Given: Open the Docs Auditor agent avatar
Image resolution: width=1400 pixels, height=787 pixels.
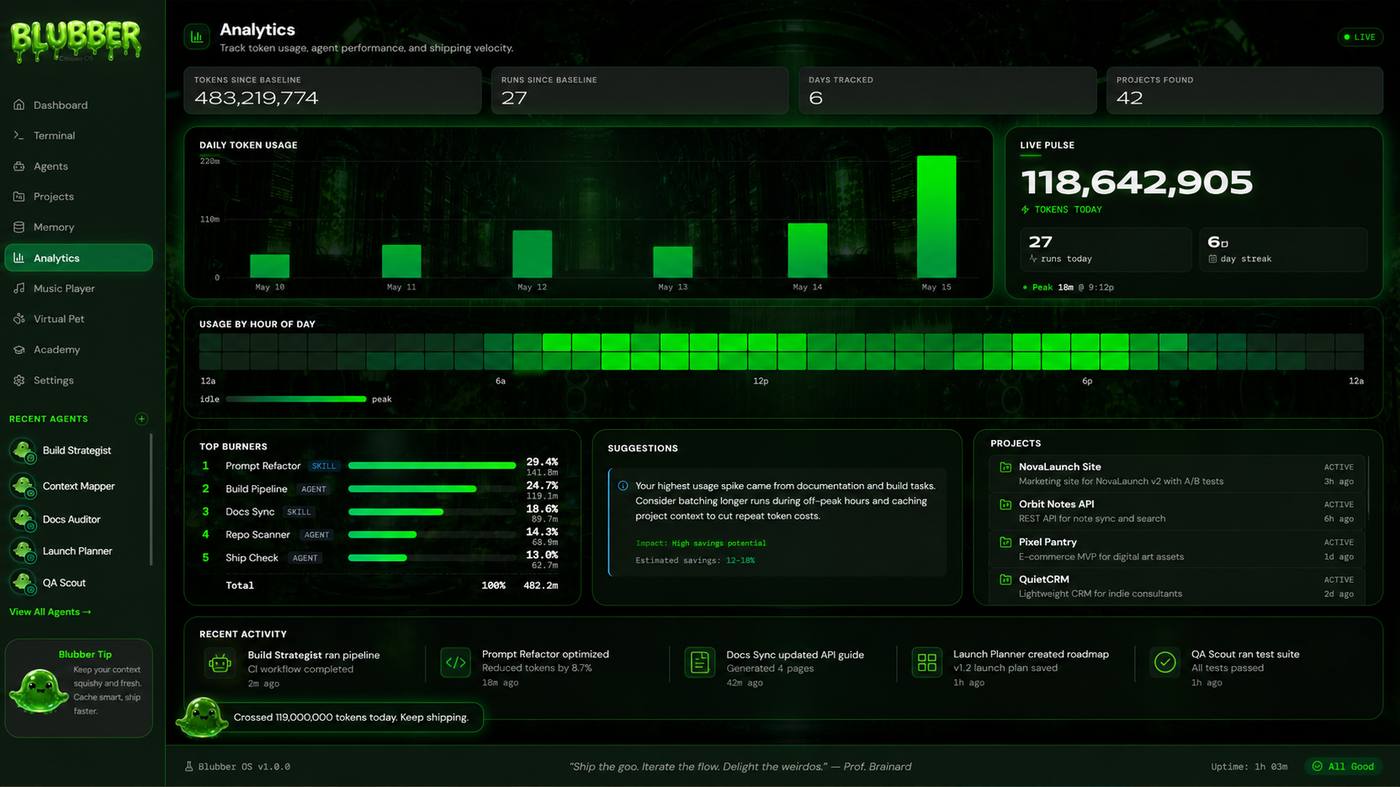Looking at the screenshot, I should click(x=23, y=519).
